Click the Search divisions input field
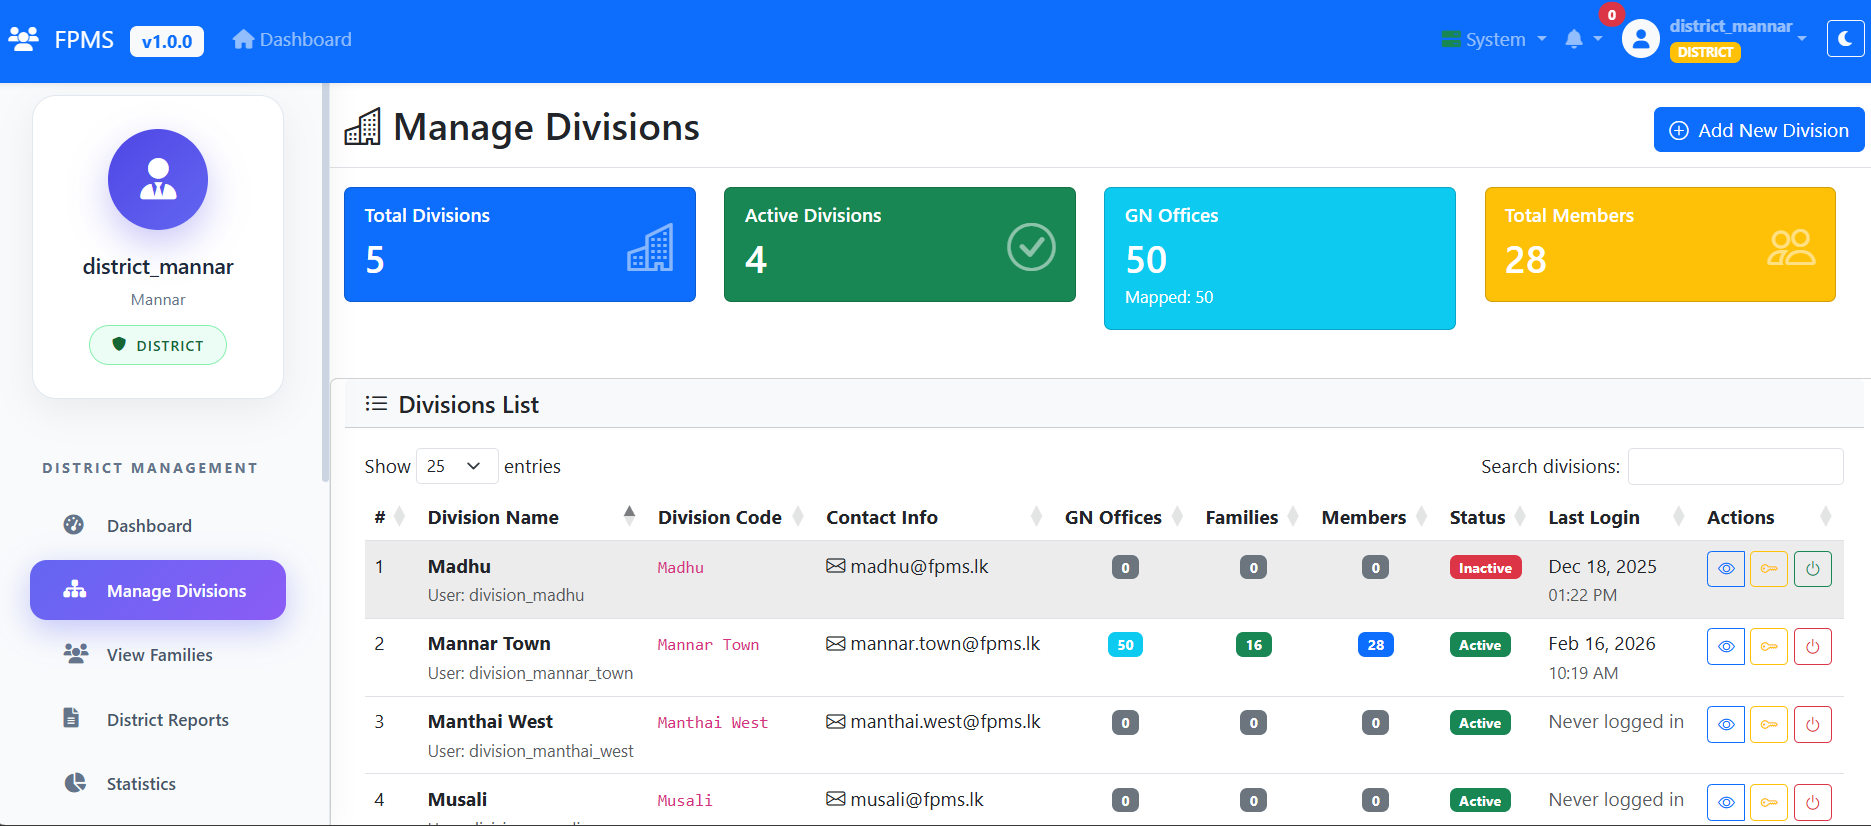Viewport: 1871px width, 826px height. coord(1735,466)
